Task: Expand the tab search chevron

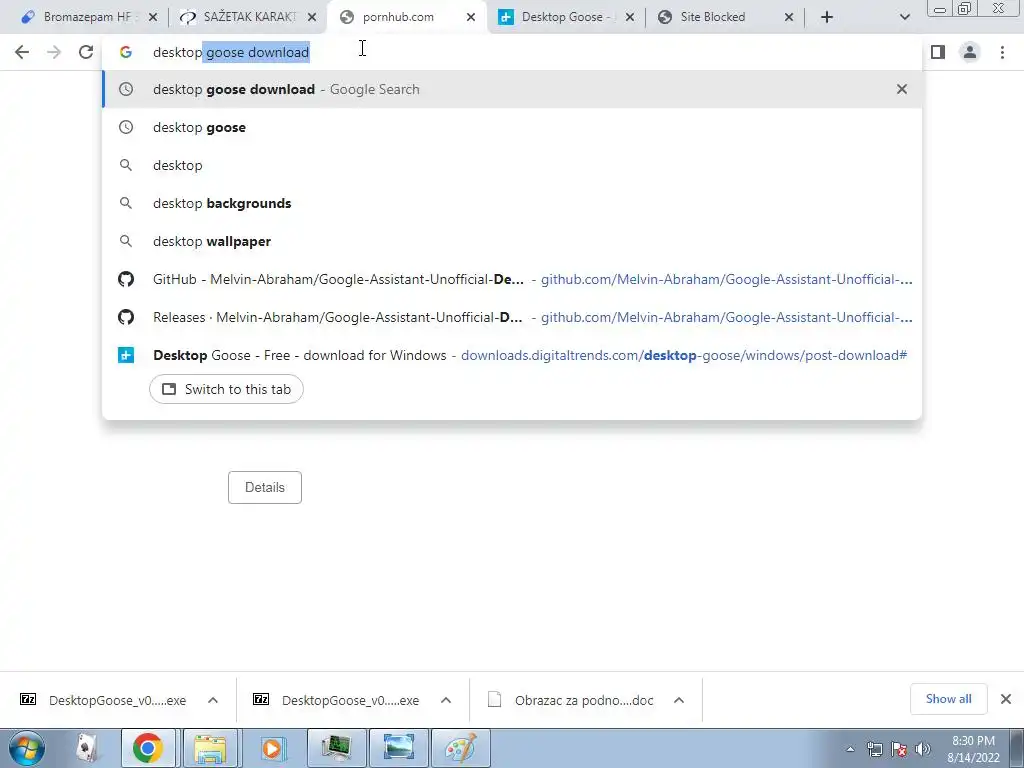Action: (x=904, y=17)
